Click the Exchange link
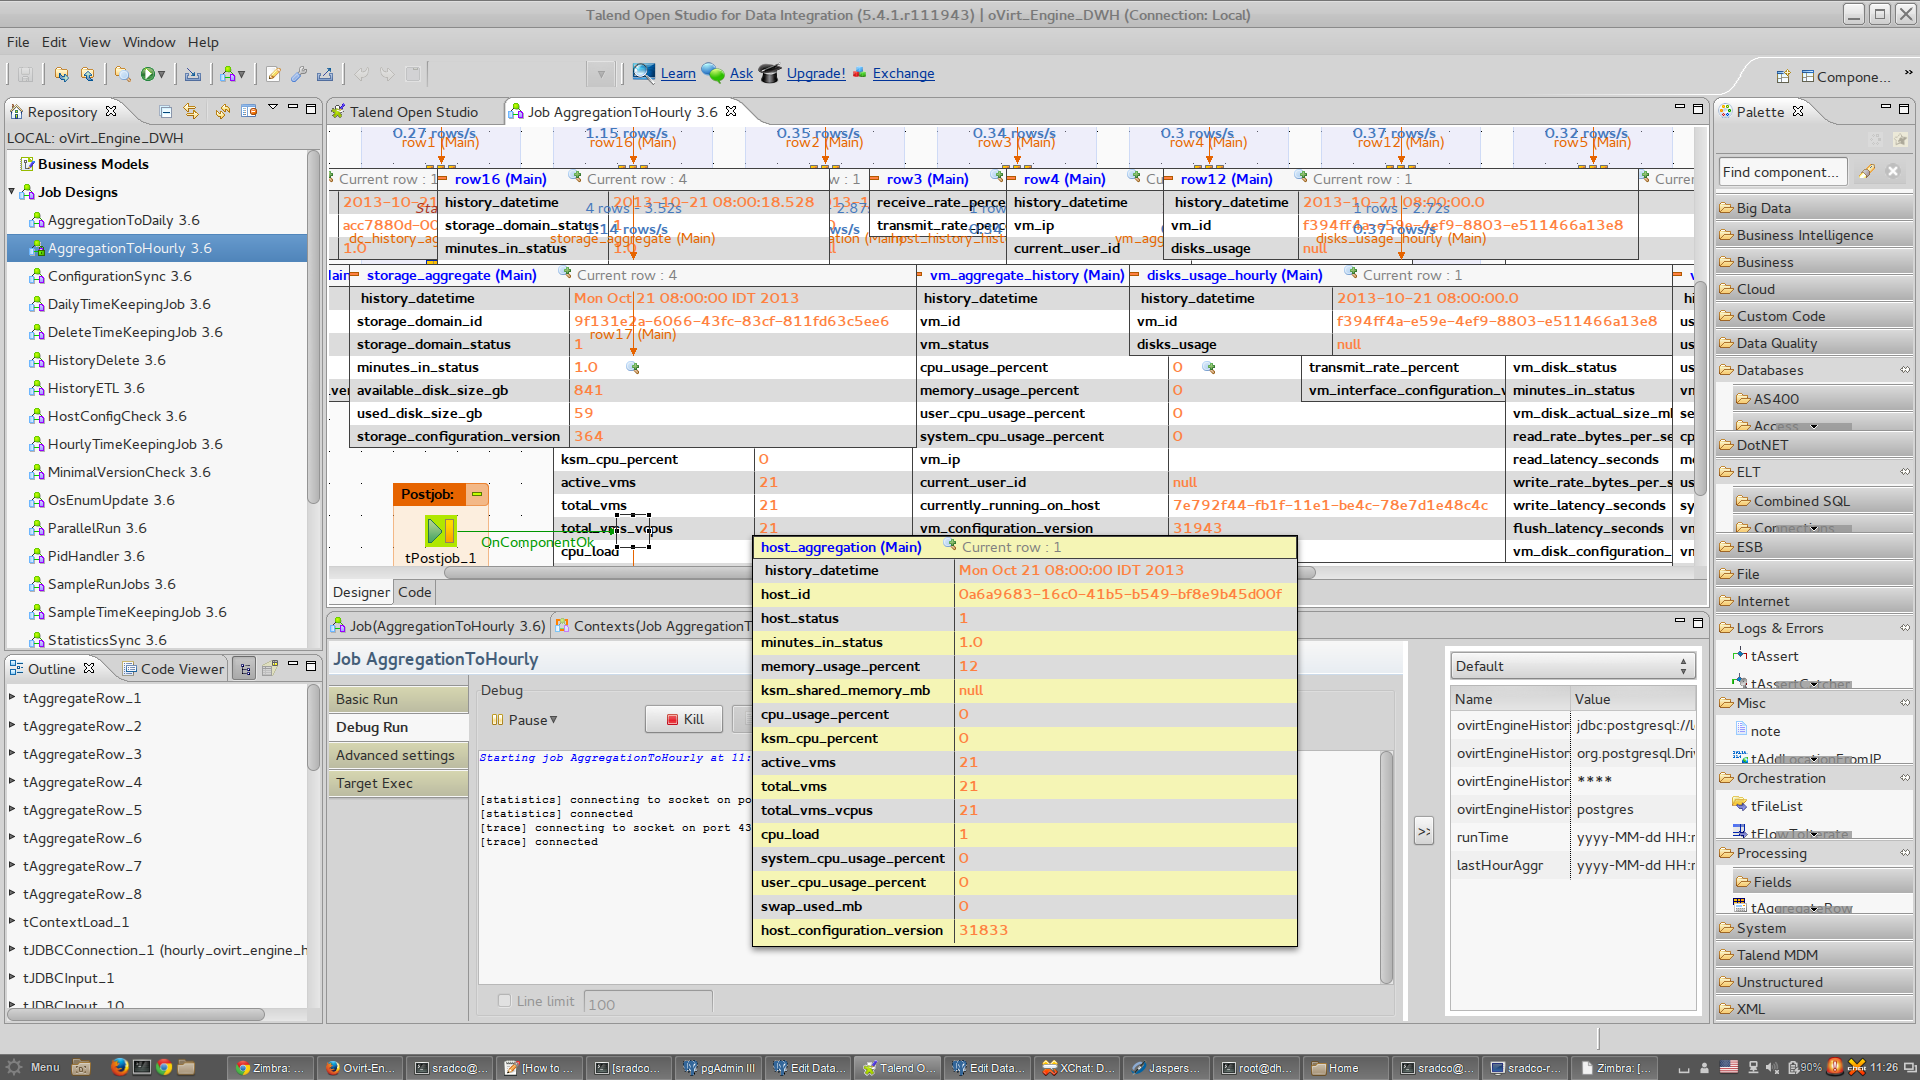Viewport: 1920px width, 1080px height. (903, 73)
